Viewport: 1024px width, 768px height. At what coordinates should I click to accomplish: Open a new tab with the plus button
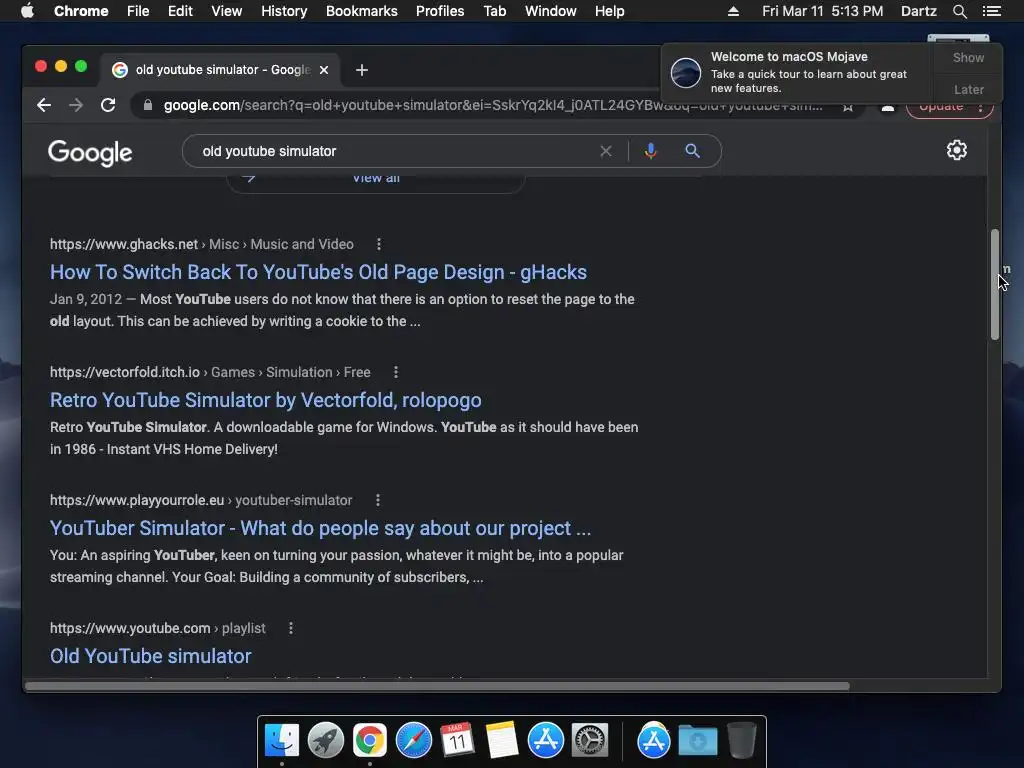pyautogui.click(x=362, y=70)
